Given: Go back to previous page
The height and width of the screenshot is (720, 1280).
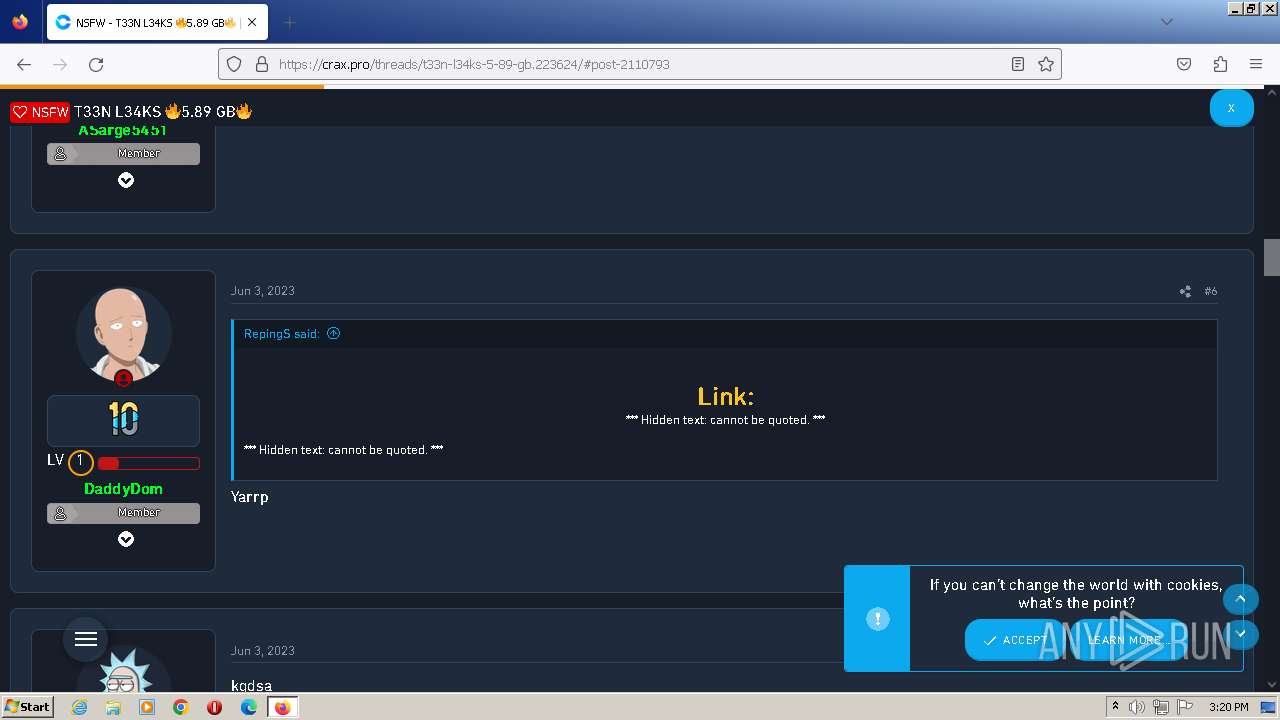Looking at the screenshot, I should pyautogui.click(x=24, y=64).
